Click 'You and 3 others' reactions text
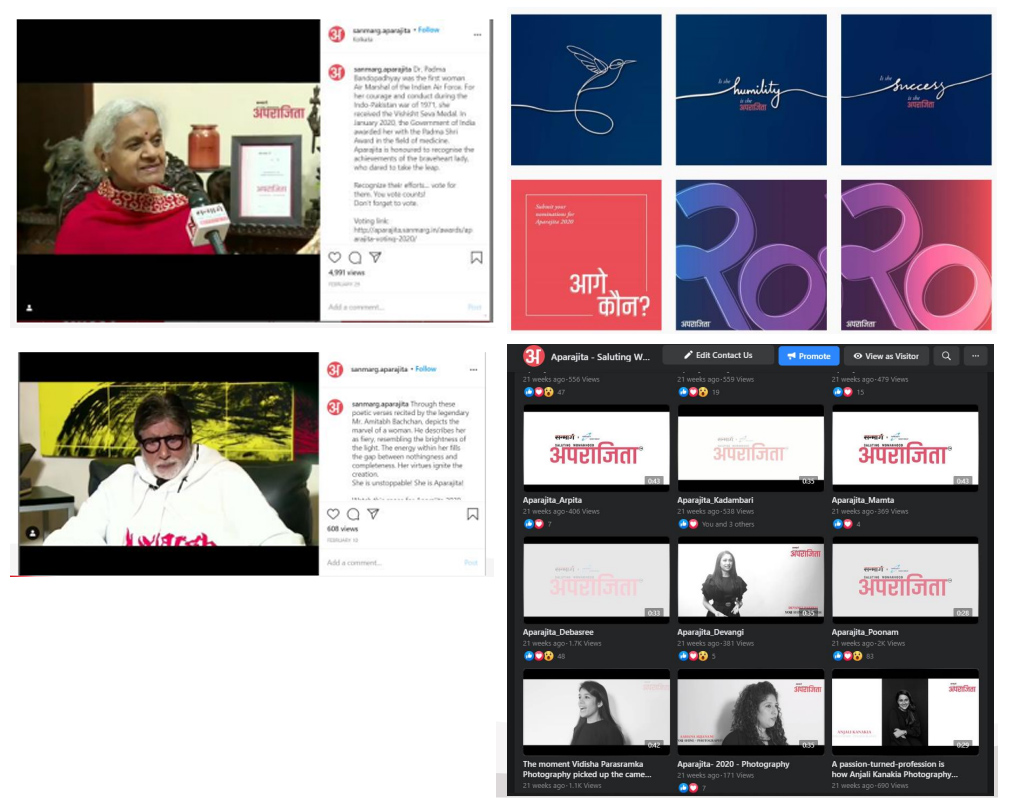The width and height of the screenshot is (1013, 798). pos(728,524)
